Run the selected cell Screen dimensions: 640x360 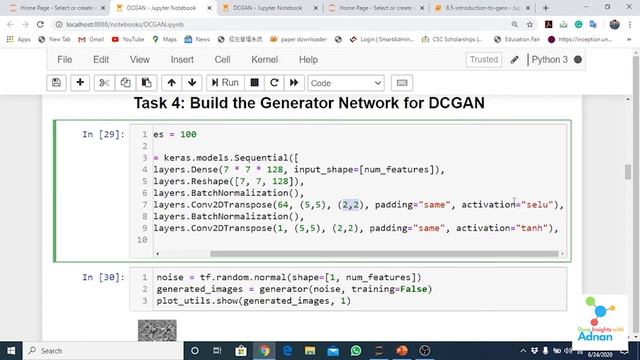pos(225,83)
